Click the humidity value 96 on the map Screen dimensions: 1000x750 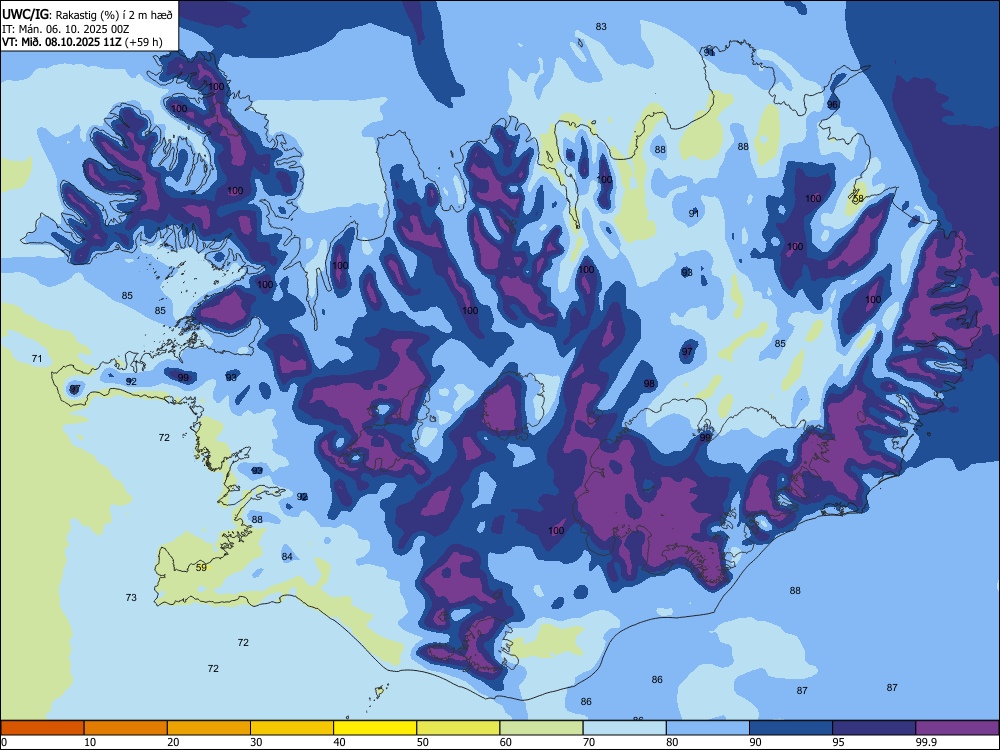point(832,105)
